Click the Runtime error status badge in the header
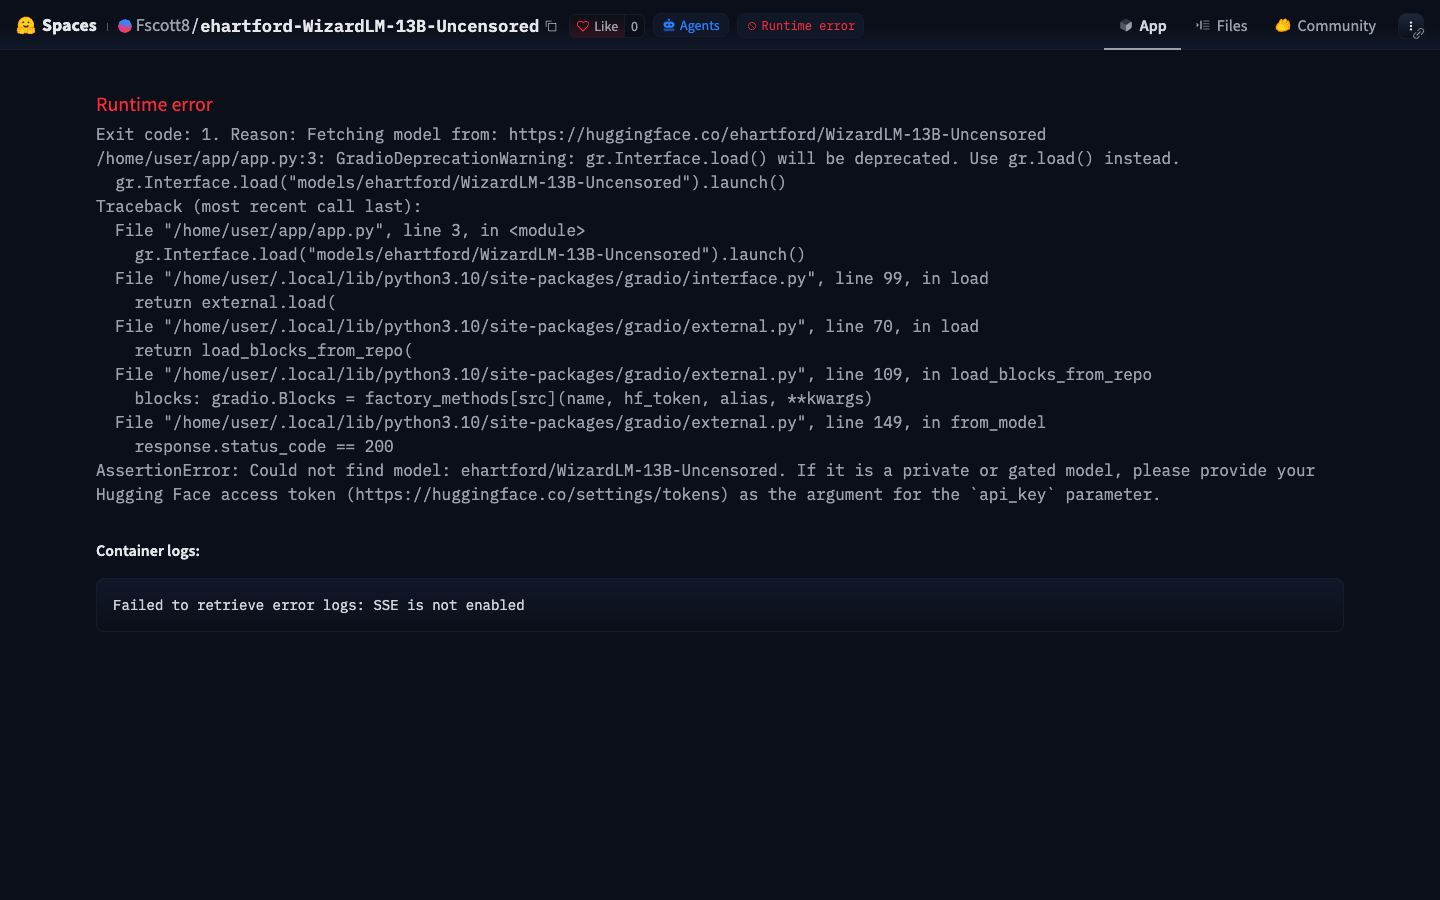The image size is (1440, 900). pyautogui.click(x=801, y=26)
